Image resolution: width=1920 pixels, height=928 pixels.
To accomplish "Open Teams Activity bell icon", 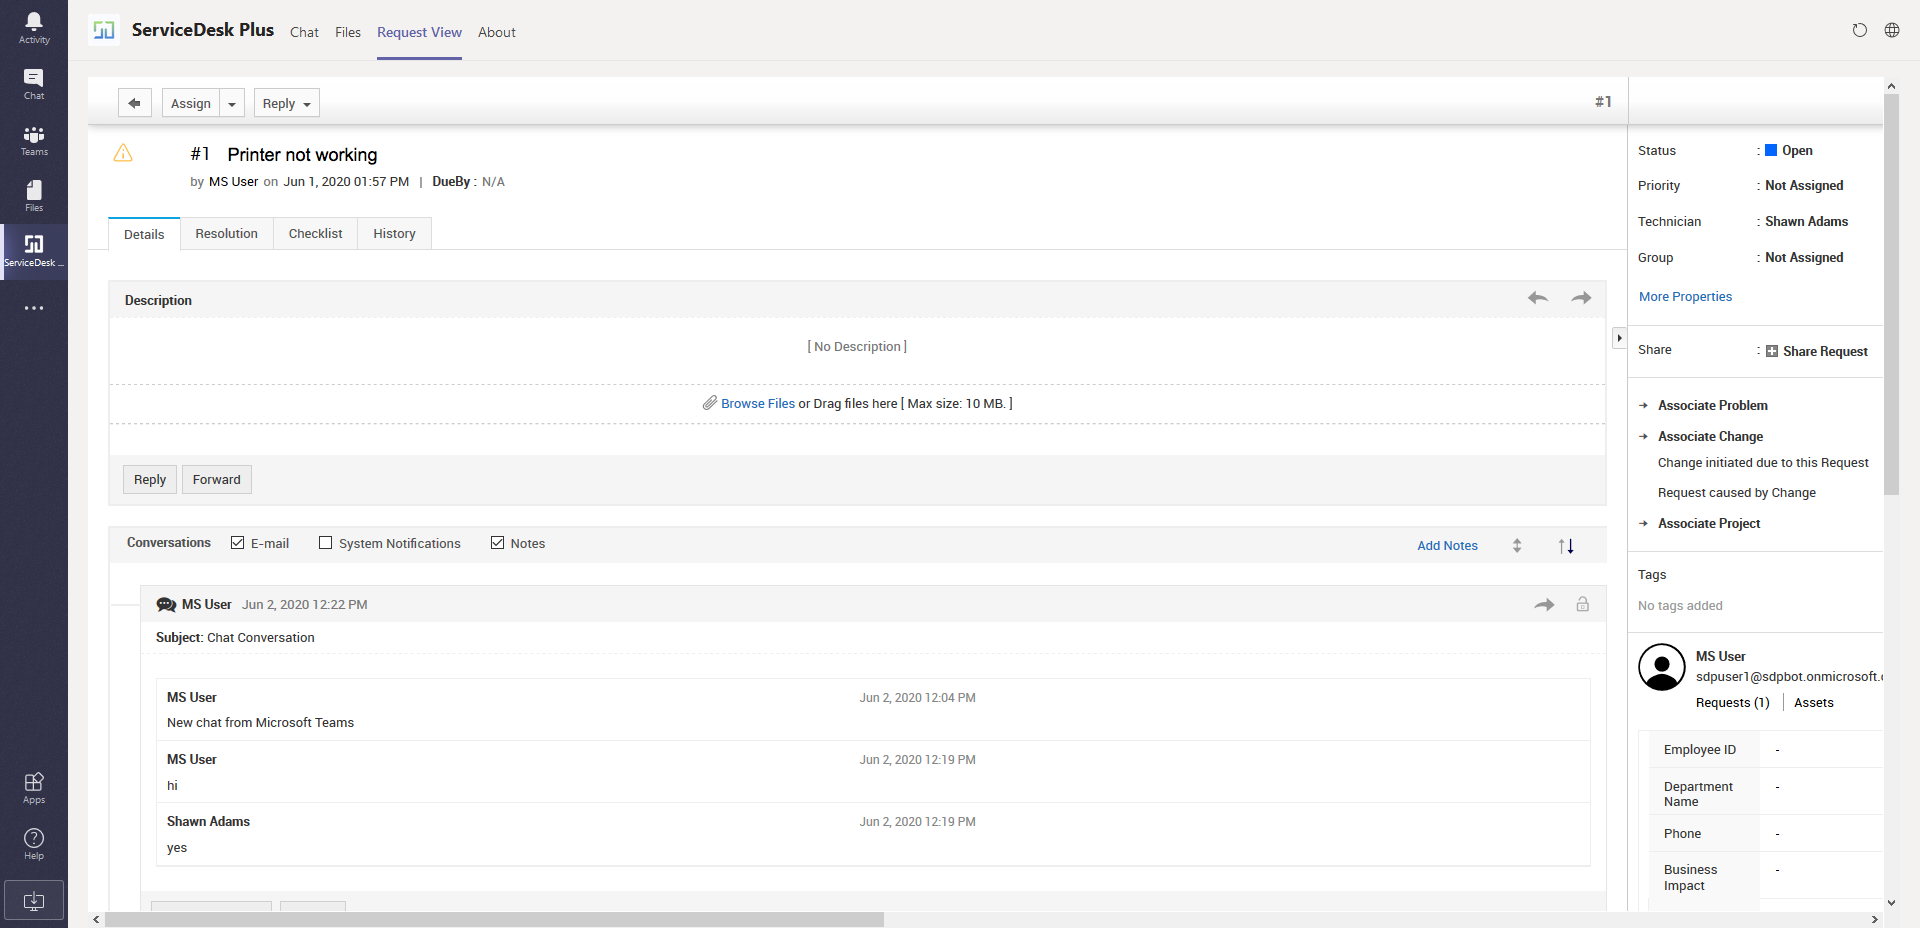I will (34, 27).
